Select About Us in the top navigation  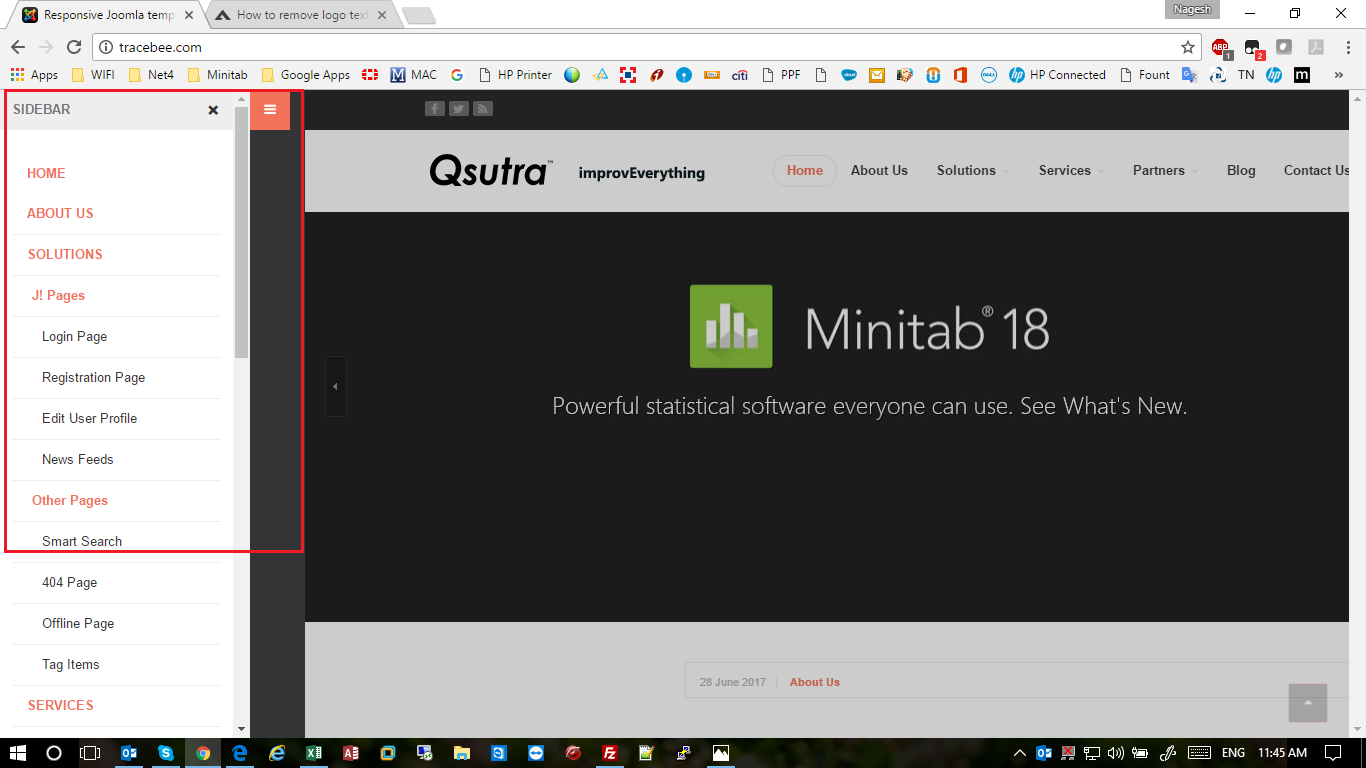pyautogui.click(x=879, y=171)
